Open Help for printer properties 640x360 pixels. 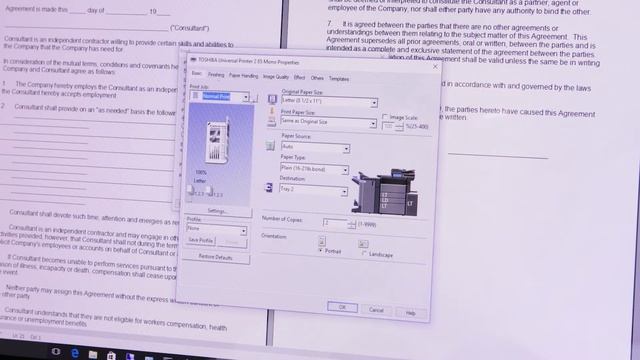coord(411,313)
